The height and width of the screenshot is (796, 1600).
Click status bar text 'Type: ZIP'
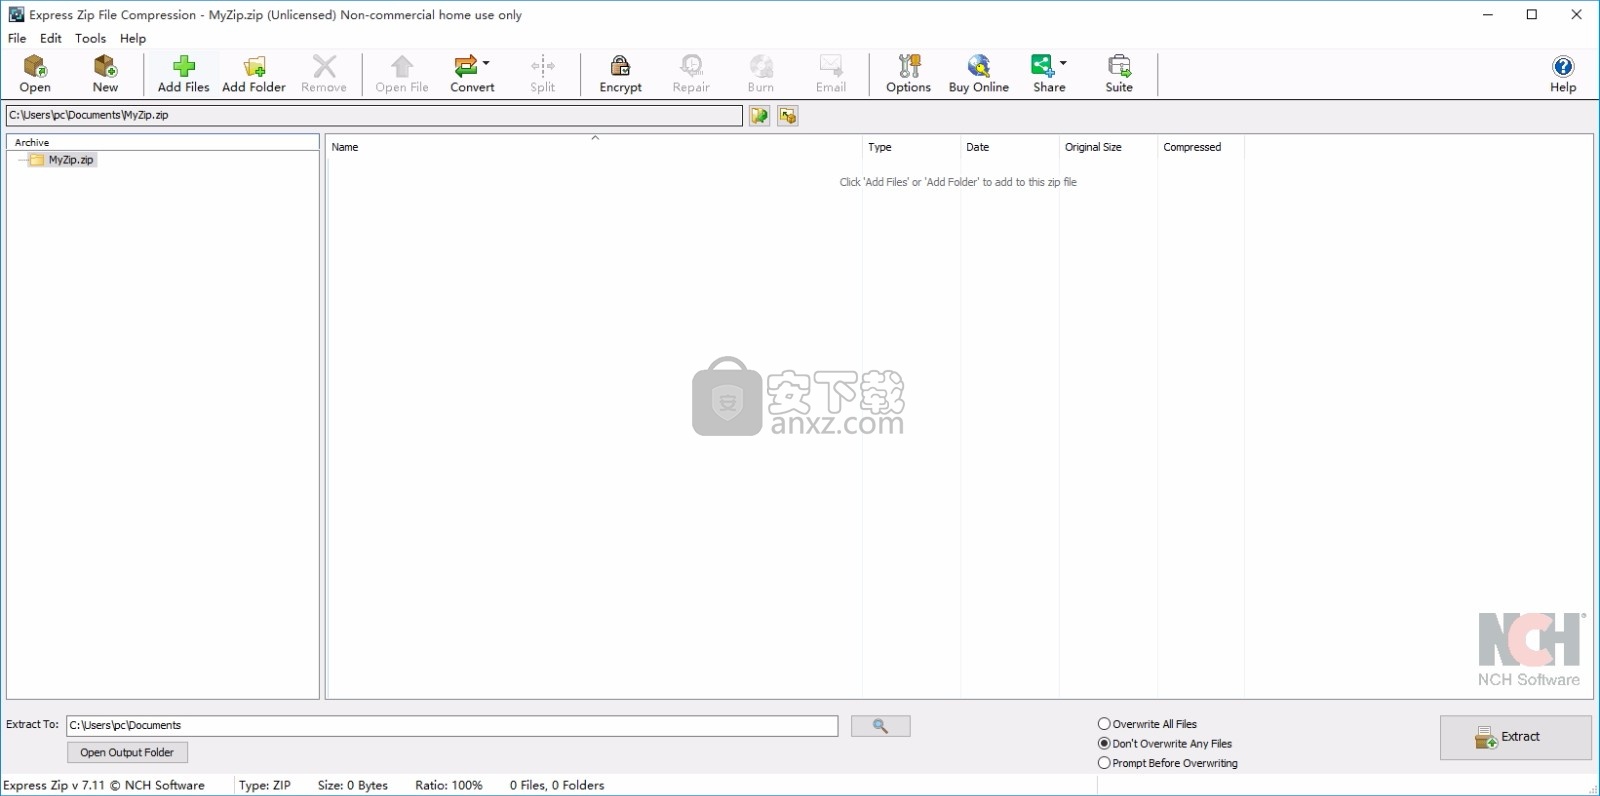tap(265, 786)
